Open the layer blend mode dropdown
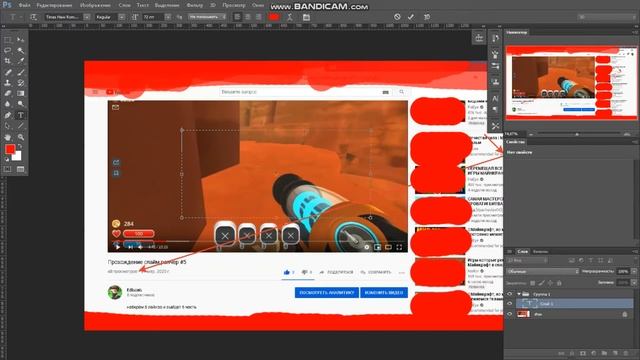 click(x=542, y=271)
